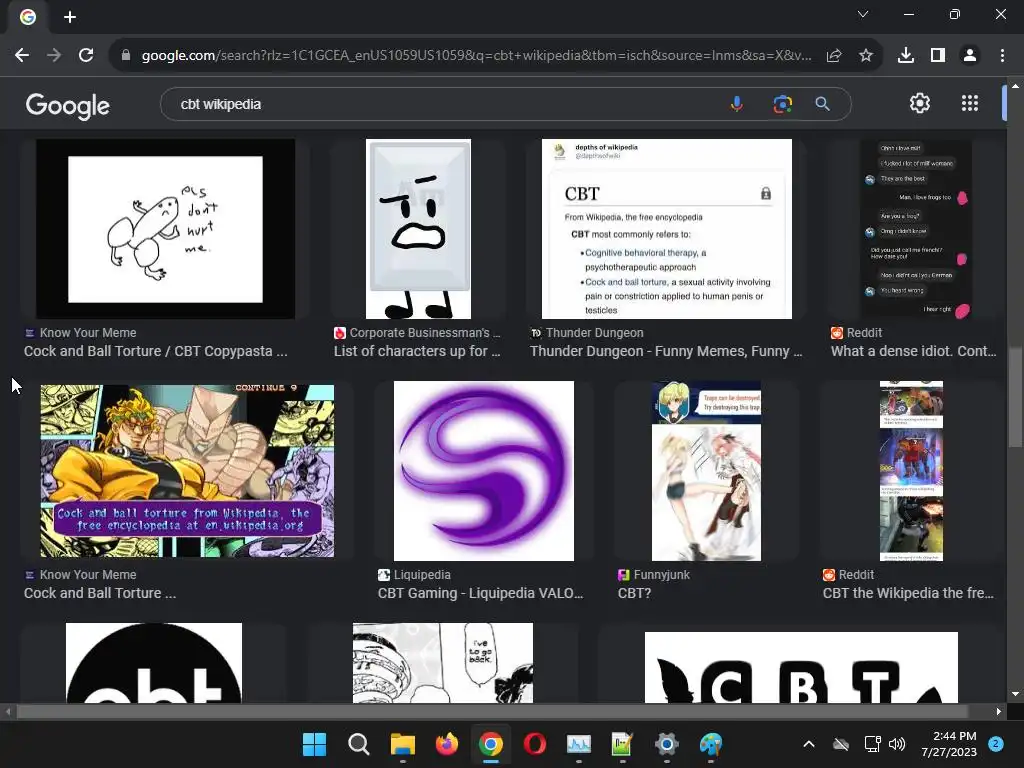Open 'CBT Gaming - Liquipedia VALO...' link
This screenshot has height=768, width=1024.
pyautogui.click(x=481, y=594)
